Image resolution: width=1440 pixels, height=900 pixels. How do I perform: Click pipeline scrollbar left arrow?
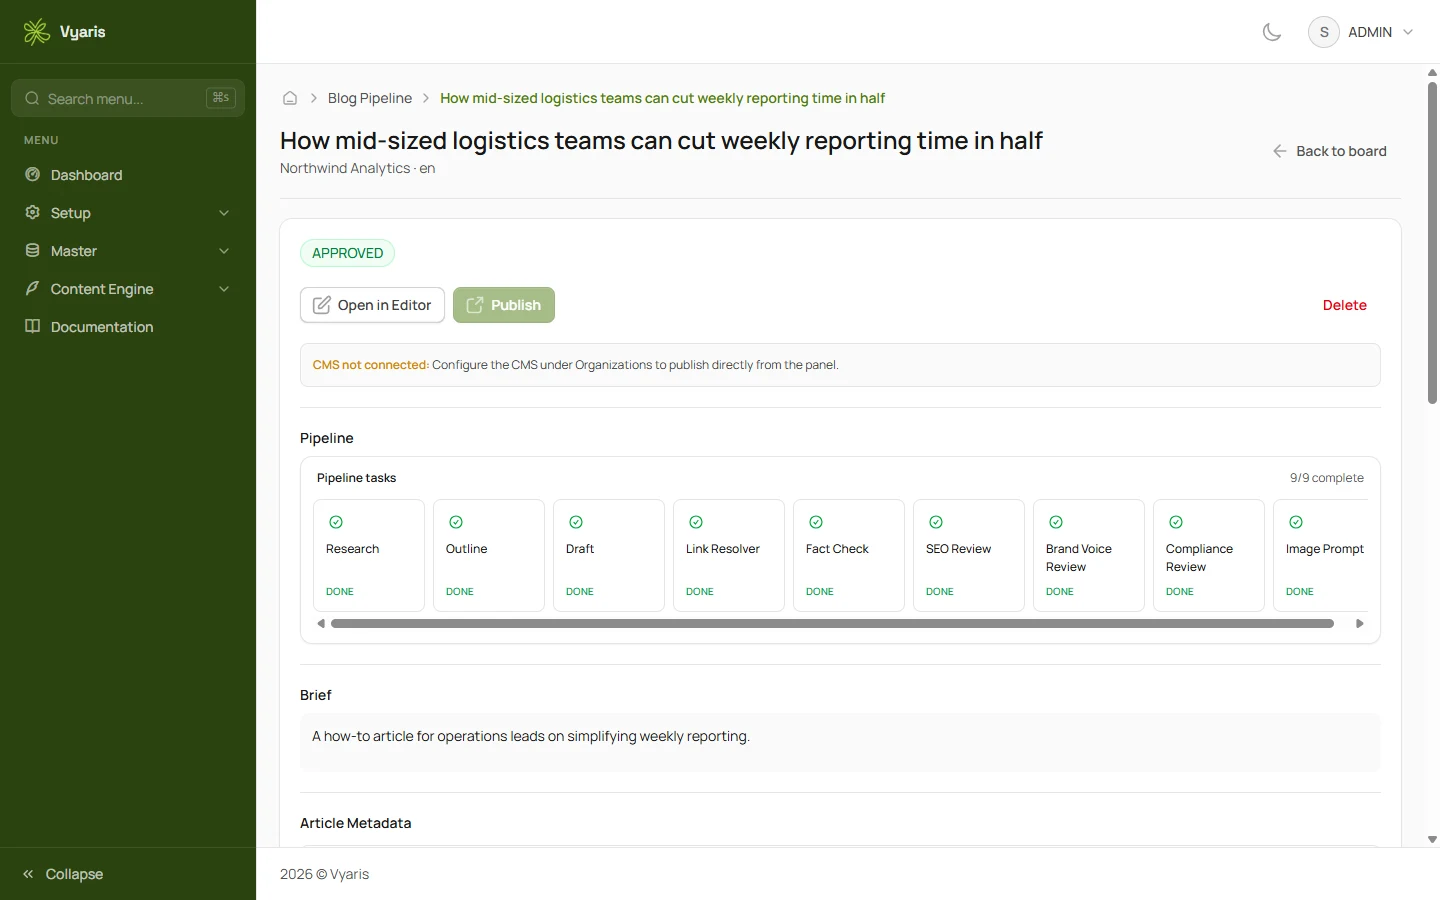(321, 623)
